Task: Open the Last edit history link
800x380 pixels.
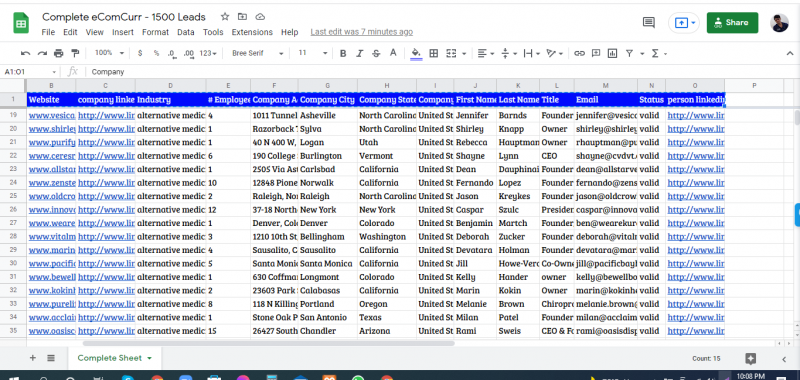Action: [x=362, y=32]
